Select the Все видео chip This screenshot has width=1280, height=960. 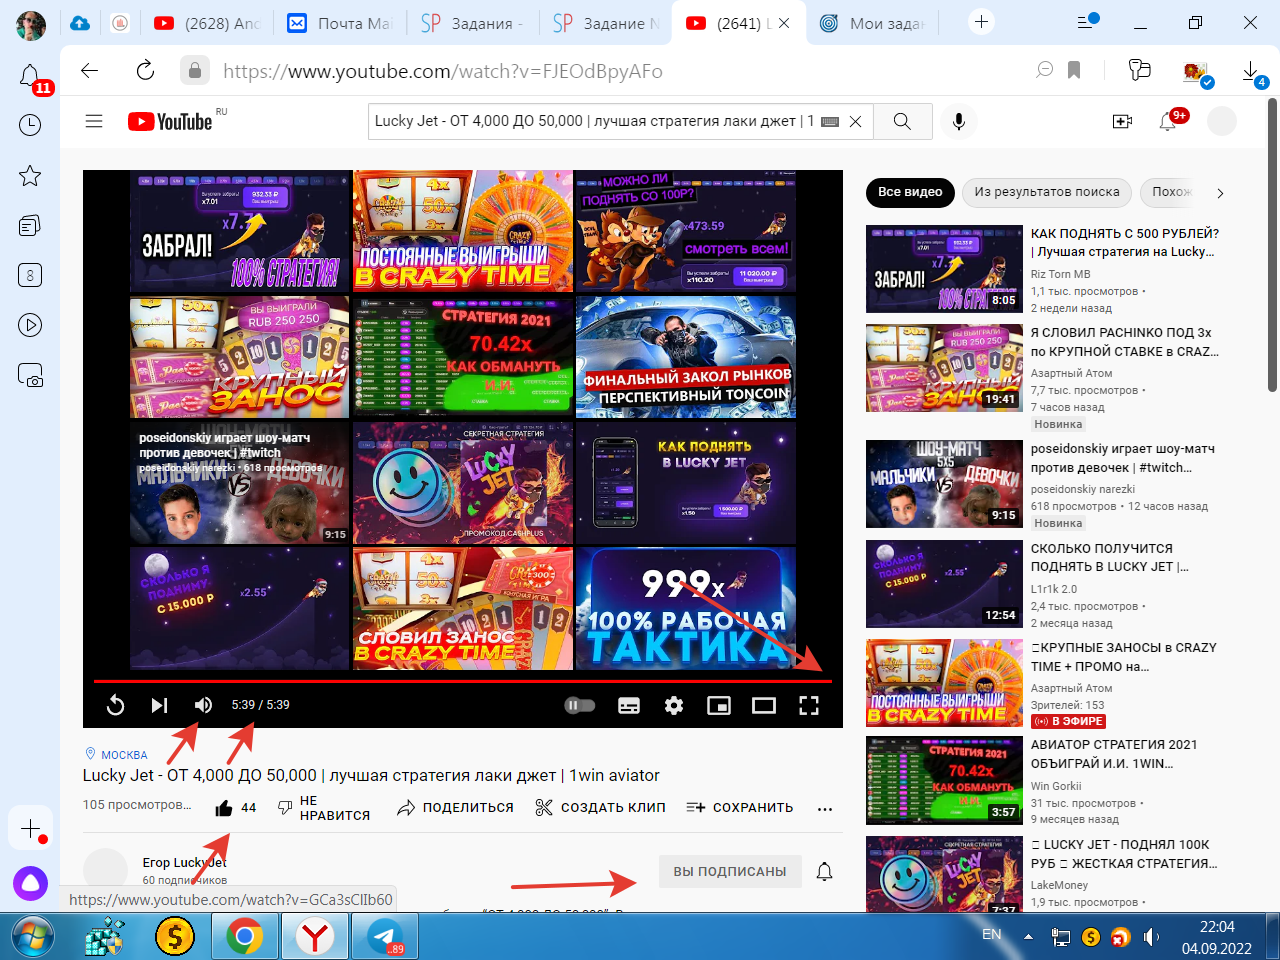pyautogui.click(x=910, y=192)
